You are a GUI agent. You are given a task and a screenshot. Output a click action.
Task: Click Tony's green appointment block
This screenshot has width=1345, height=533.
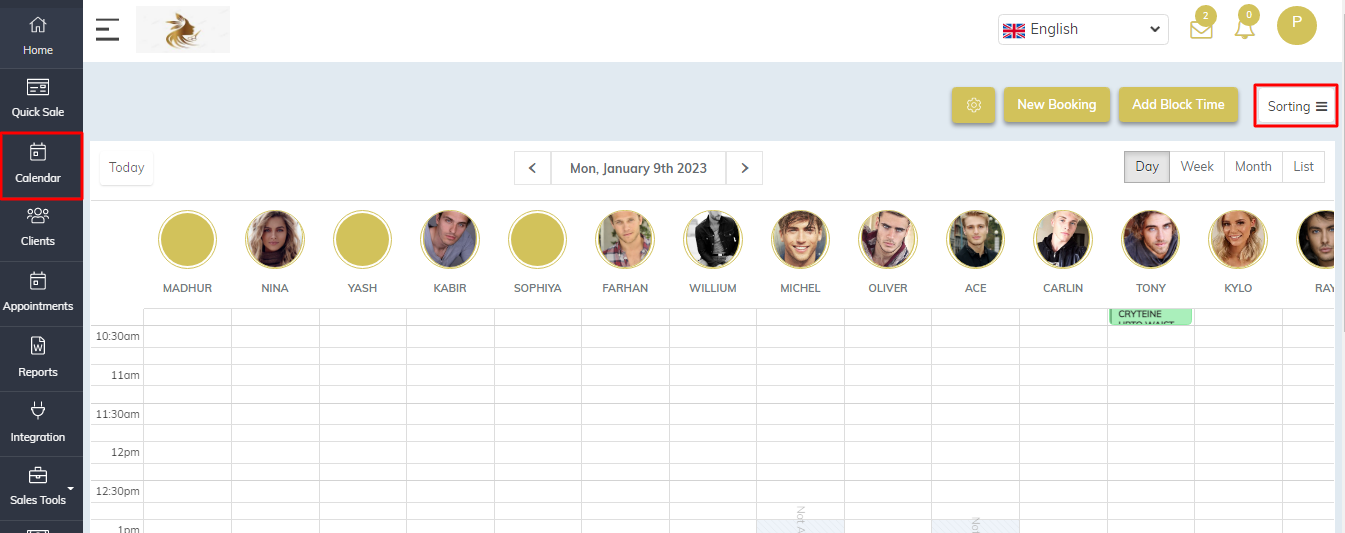pyautogui.click(x=1150, y=316)
